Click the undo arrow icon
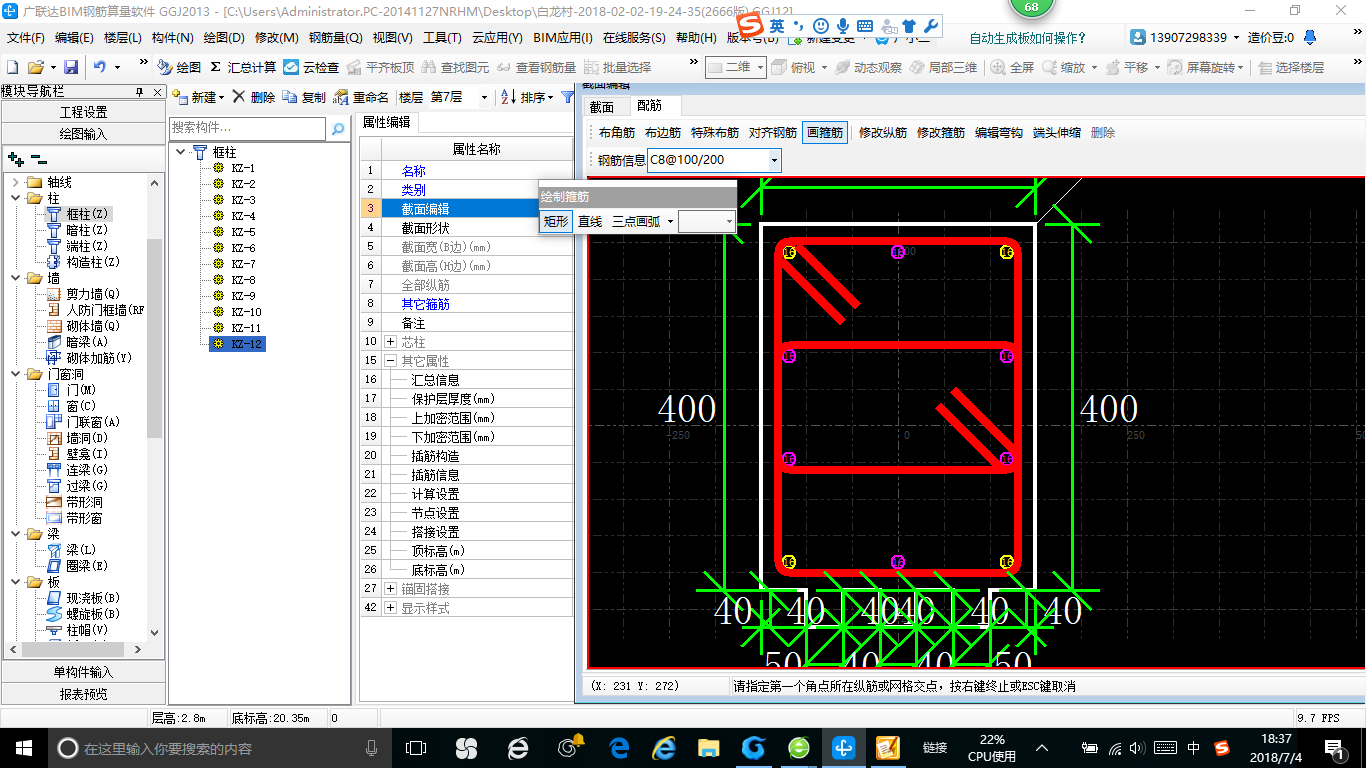1366x768 pixels. [100, 67]
